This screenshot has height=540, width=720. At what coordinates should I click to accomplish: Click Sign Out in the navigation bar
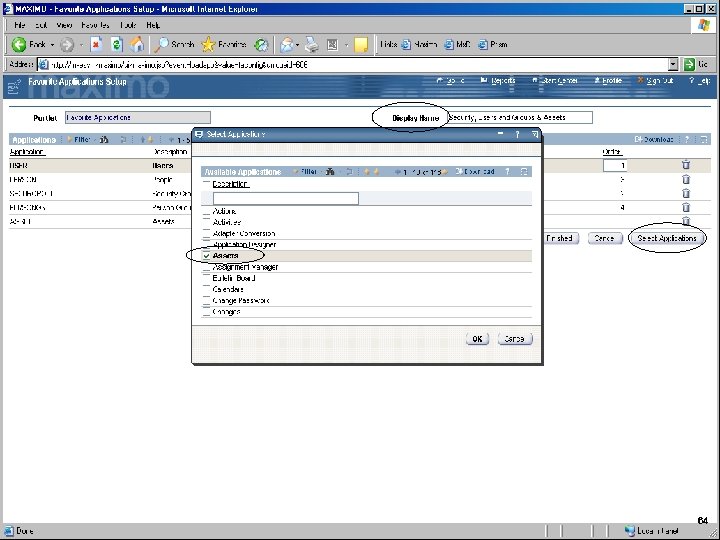click(x=655, y=81)
